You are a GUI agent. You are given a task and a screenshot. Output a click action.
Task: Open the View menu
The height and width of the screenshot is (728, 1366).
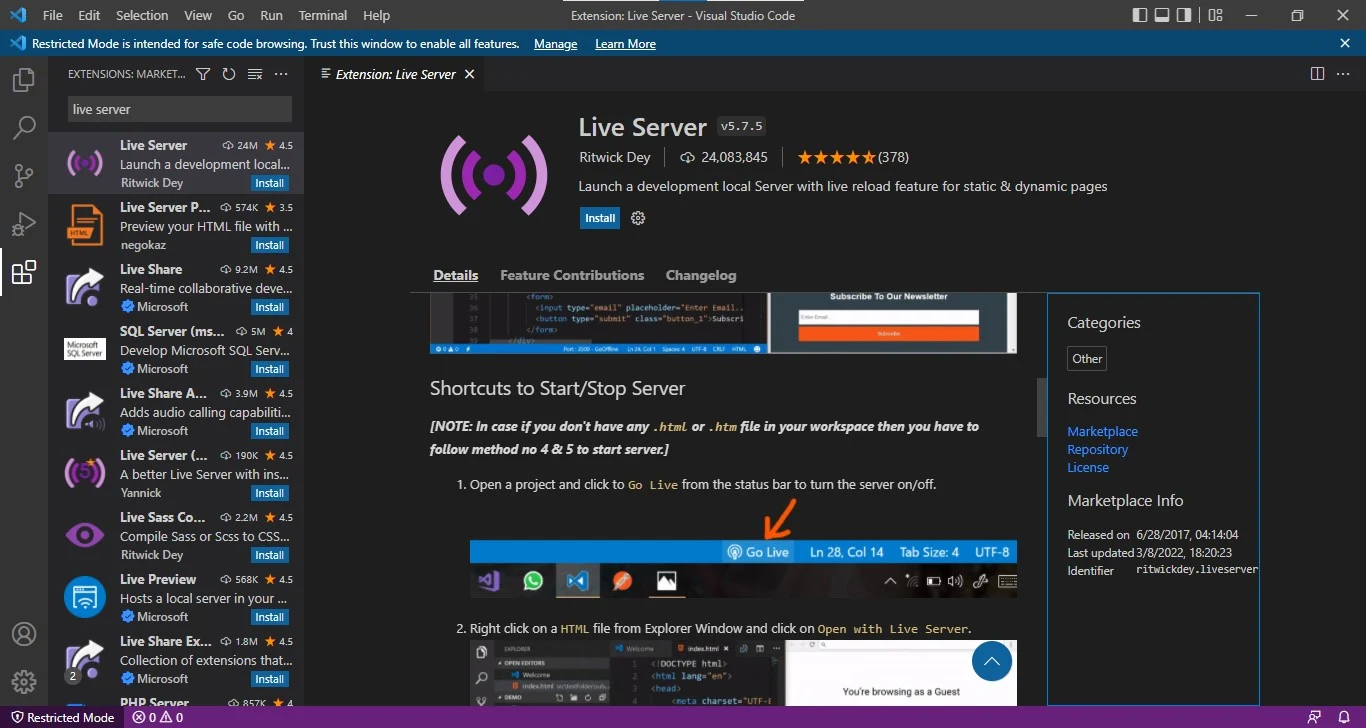(x=198, y=15)
